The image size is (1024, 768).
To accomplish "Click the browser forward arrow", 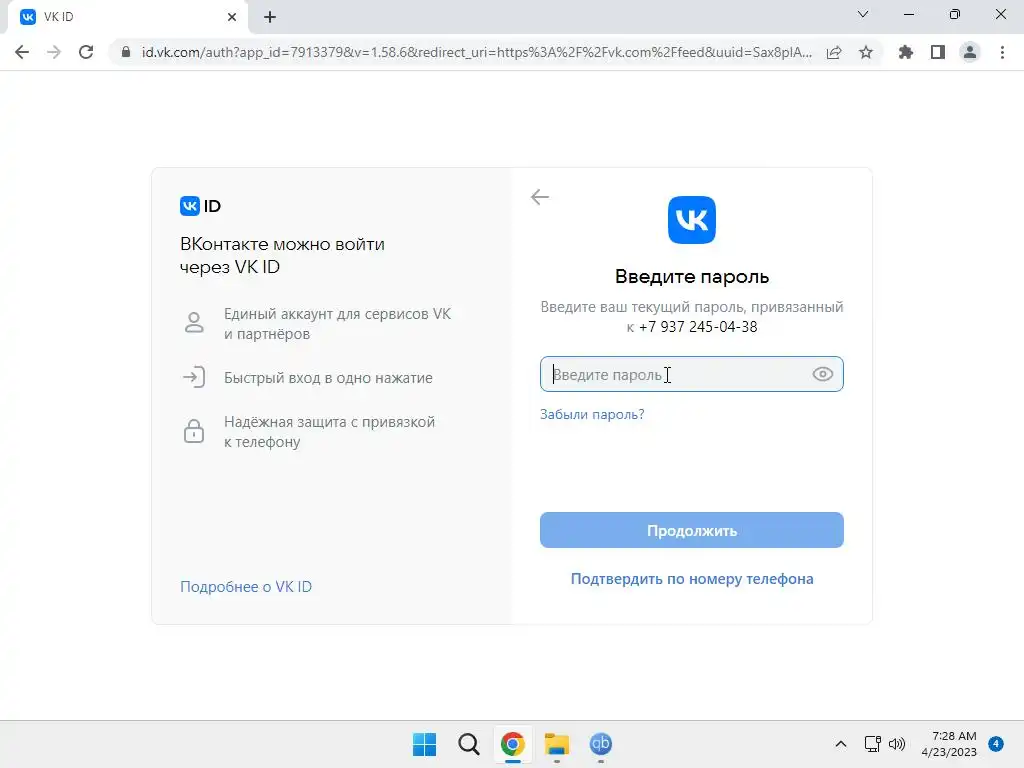I will (x=54, y=52).
